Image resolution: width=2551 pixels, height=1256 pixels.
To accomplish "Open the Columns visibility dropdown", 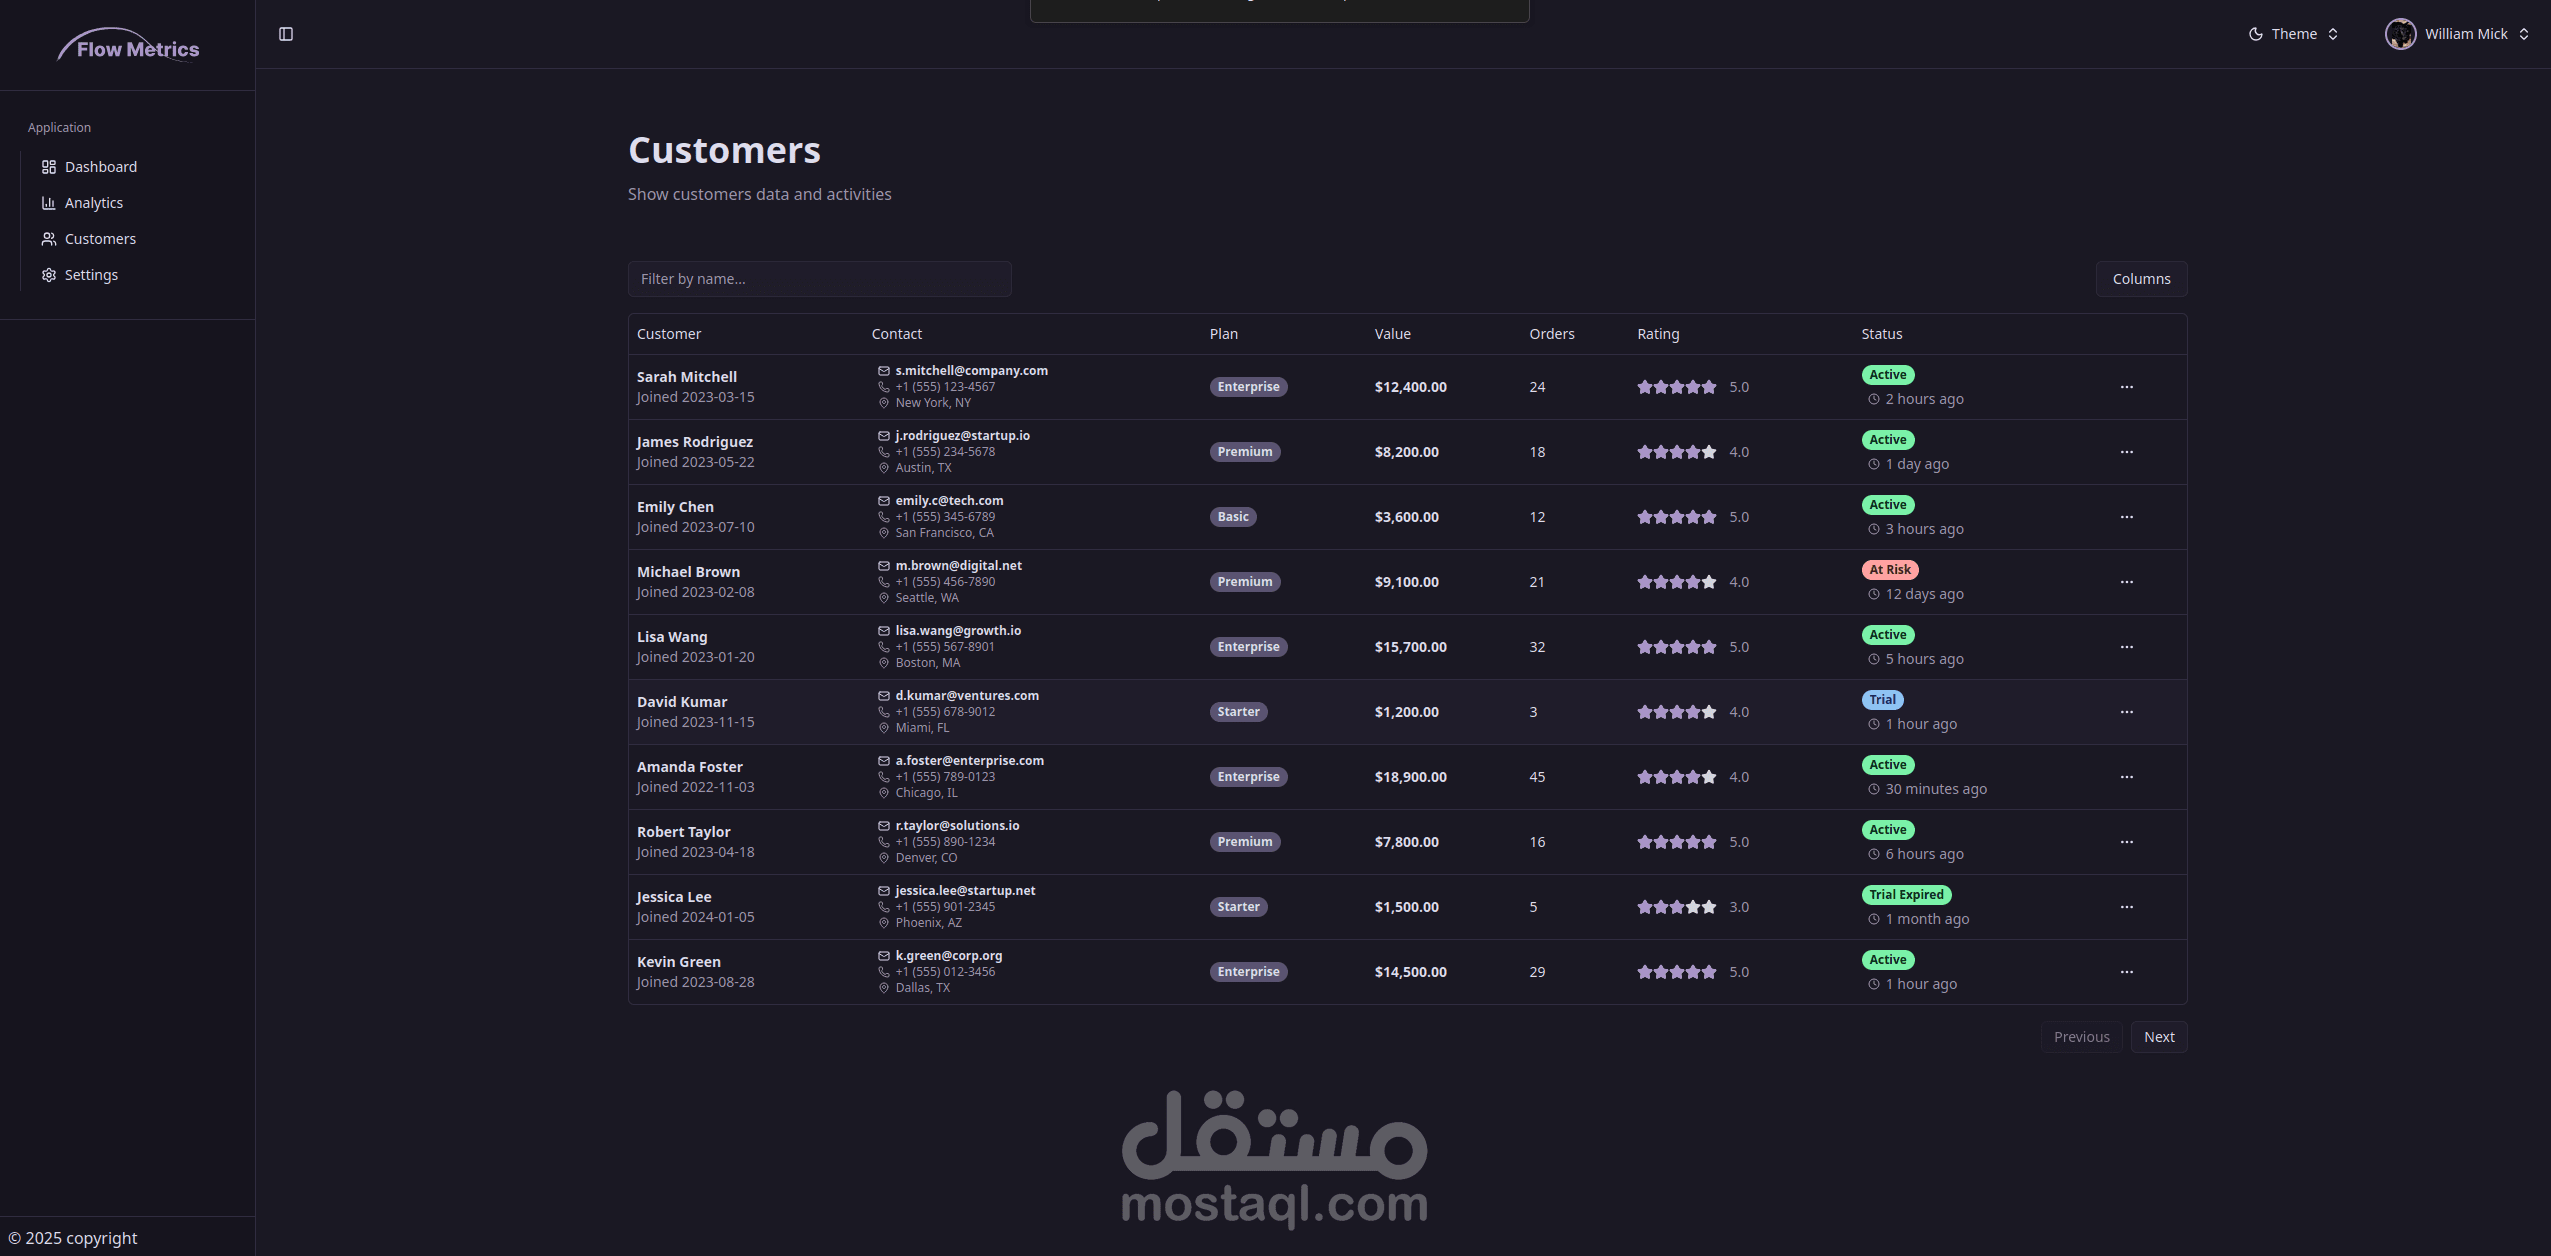I will (x=2141, y=279).
